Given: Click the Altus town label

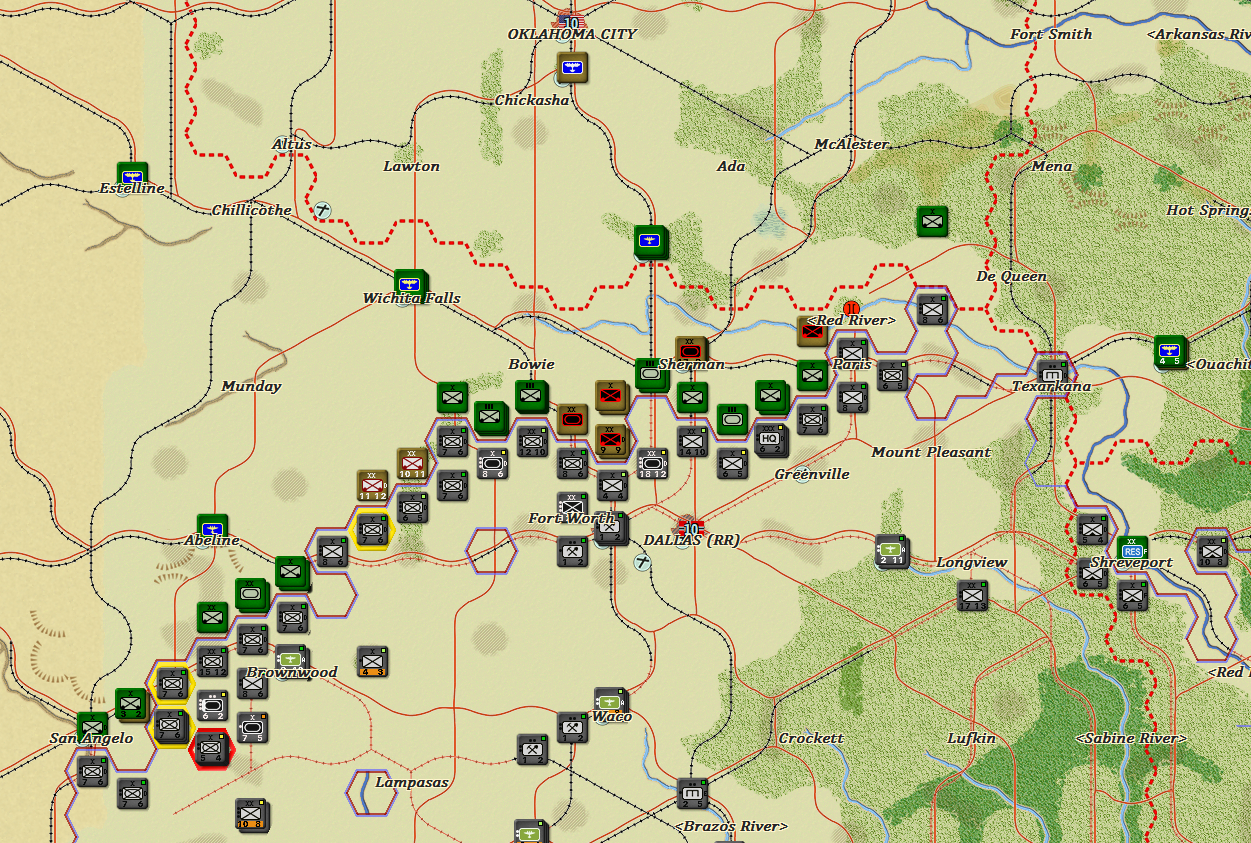Looking at the screenshot, I should [292, 144].
